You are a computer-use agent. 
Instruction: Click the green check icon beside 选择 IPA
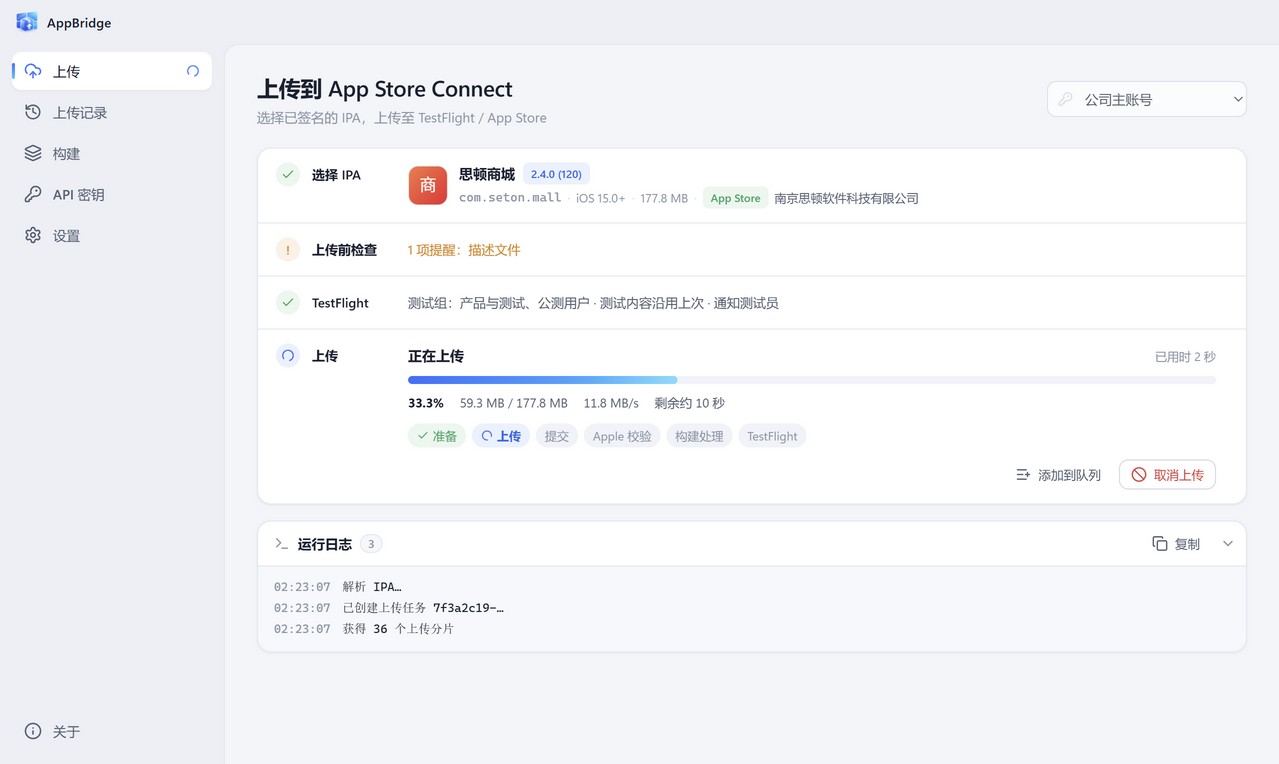[288, 174]
